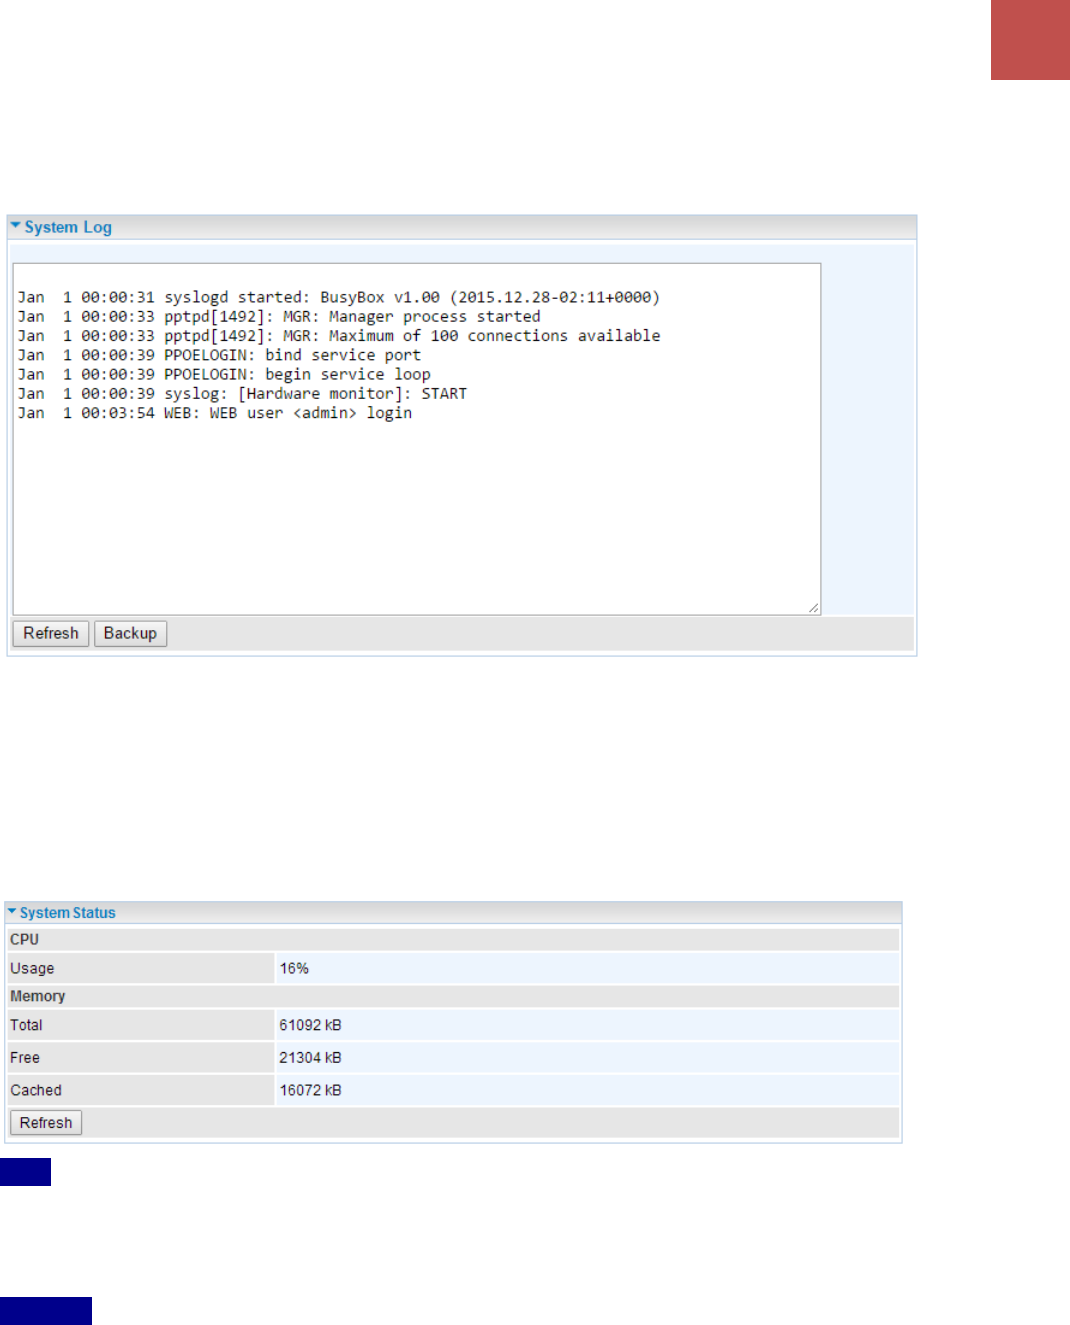Refresh the System Status panel
Image resolution: width=1070 pixels, height=1325 pixels.
click(46, 1123)
